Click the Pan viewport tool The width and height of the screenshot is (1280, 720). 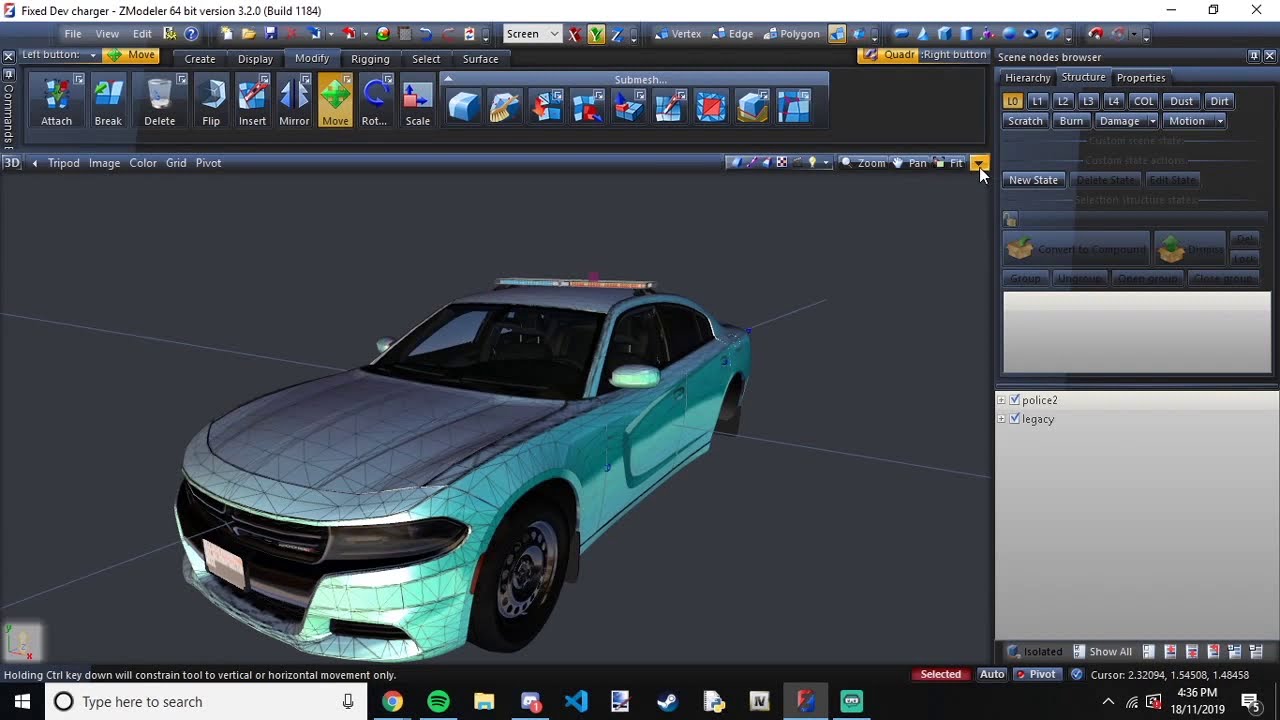pyautogui.click(x=909, y=163)
